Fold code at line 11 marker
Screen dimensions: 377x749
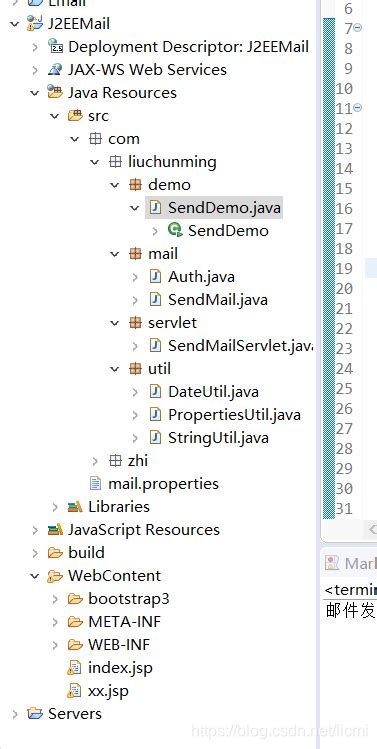pos(357,108)
